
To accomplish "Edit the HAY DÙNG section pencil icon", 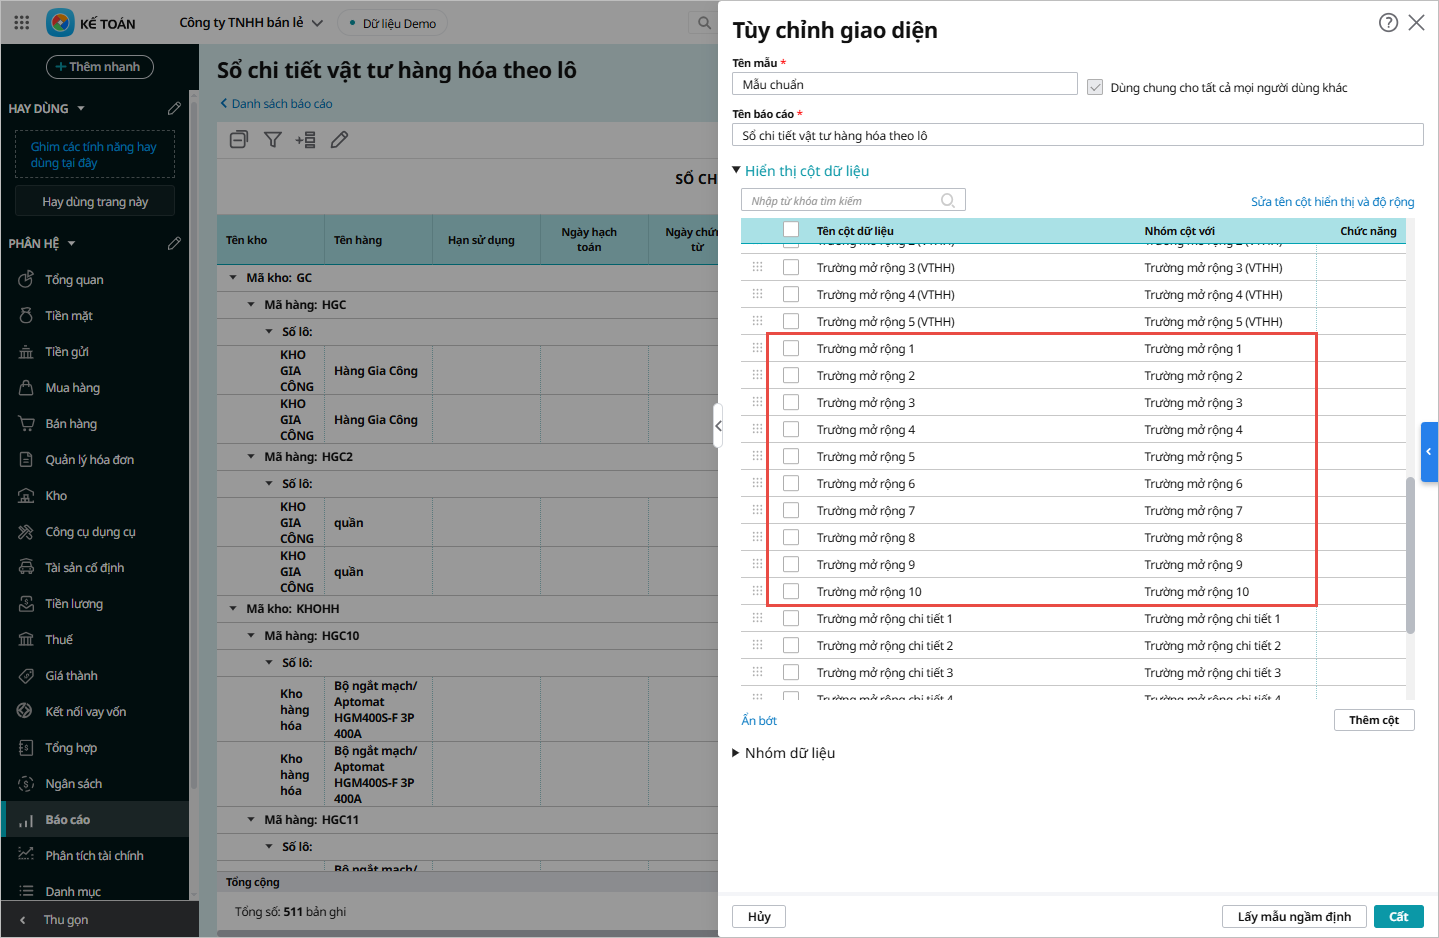I will (x=174, y=108).
